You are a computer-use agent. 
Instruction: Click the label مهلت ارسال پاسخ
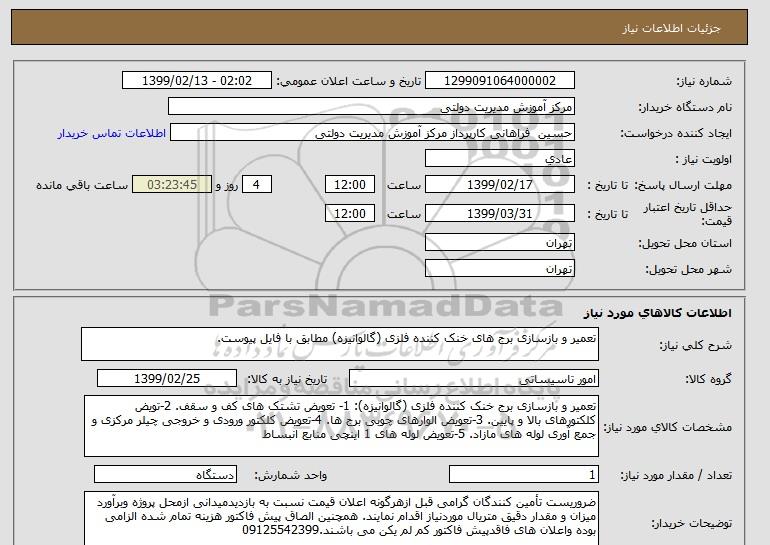683,185
